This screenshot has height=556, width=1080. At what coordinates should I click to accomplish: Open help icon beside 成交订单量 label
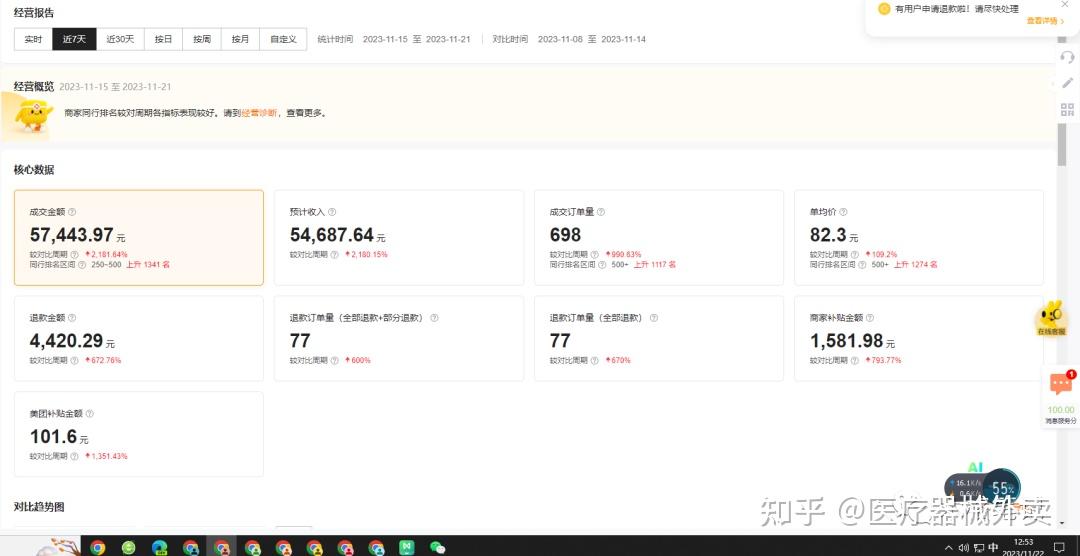(x=601, y=212)
